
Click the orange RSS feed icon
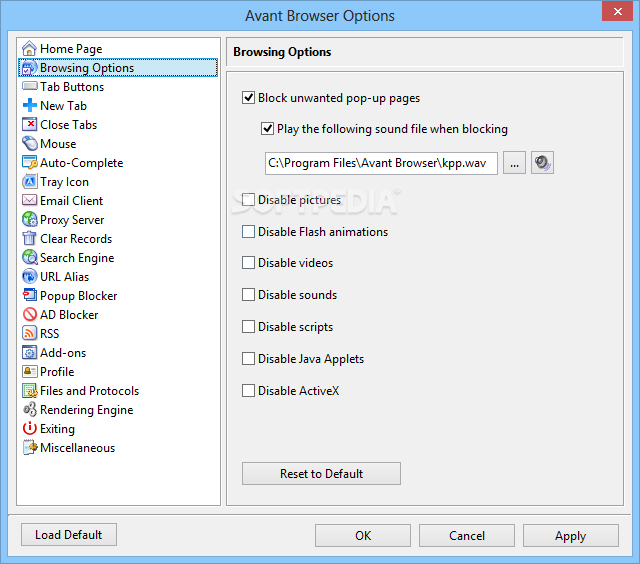click(x=29, y=333)
